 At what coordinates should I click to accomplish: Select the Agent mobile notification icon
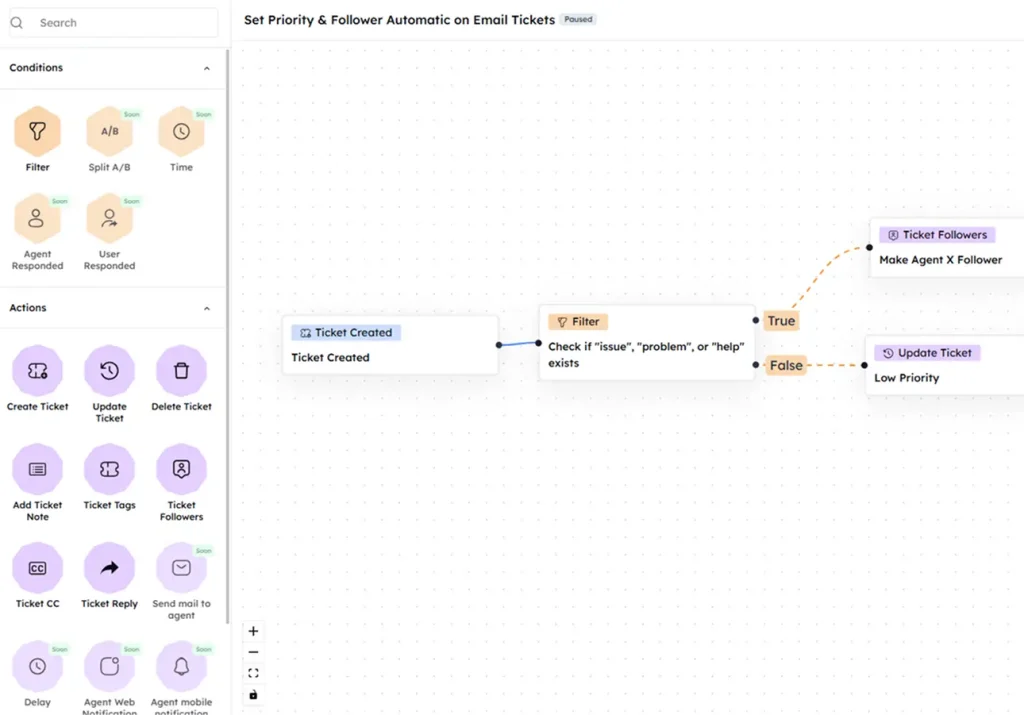pyautogui.click(x=181, y=667)
